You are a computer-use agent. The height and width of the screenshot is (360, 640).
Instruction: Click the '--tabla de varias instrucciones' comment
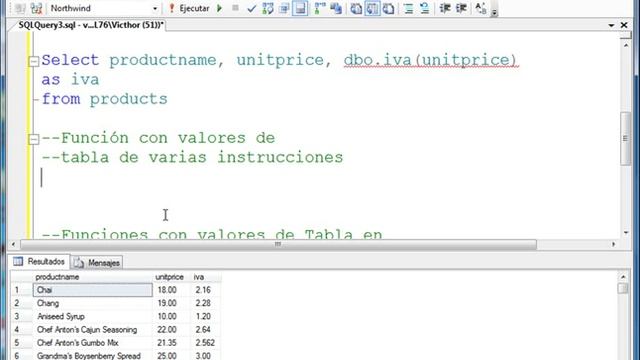pos(192,158)
